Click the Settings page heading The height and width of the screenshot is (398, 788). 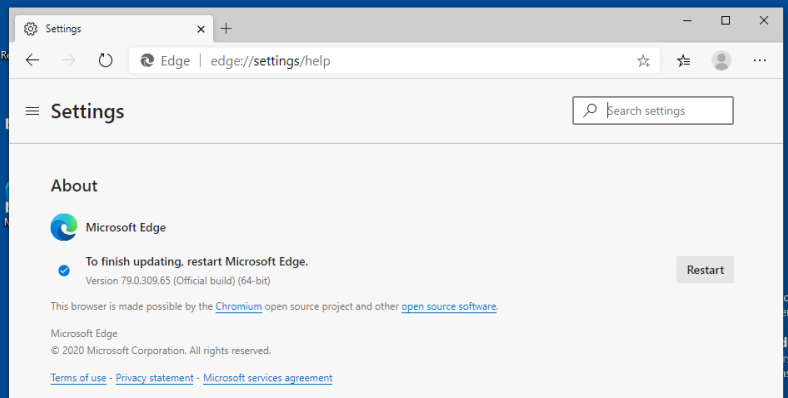tap(87, 112)
